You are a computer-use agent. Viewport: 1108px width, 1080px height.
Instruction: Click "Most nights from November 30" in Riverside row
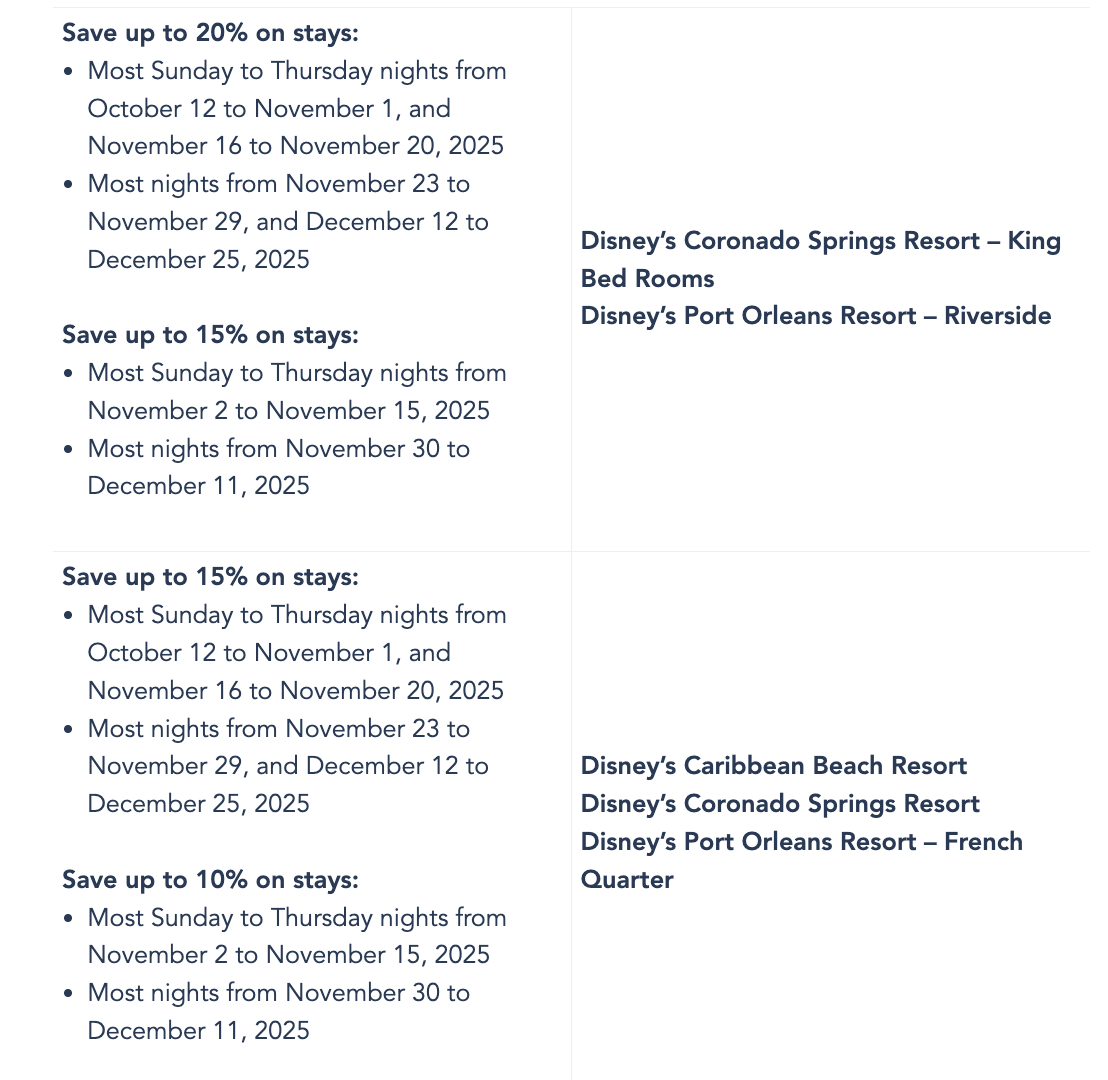[279, 449]
